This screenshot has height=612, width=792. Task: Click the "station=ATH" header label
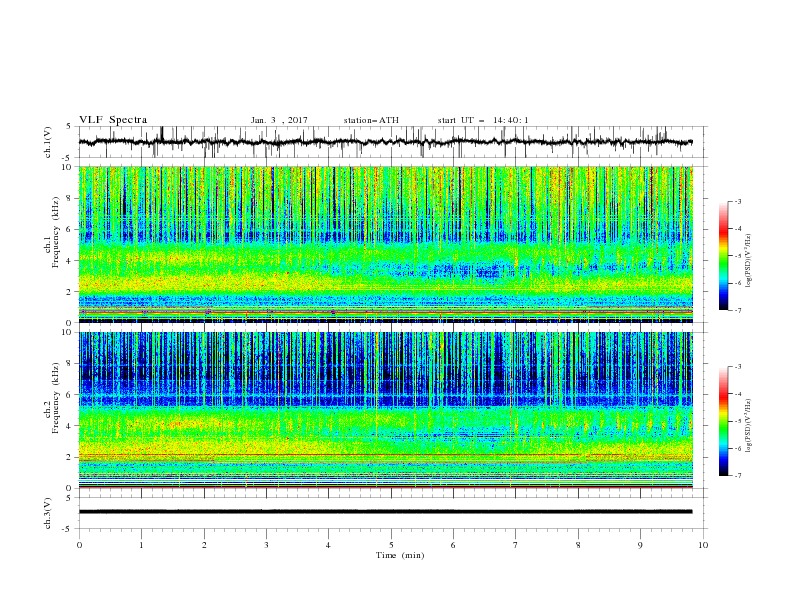coord(371,120)
